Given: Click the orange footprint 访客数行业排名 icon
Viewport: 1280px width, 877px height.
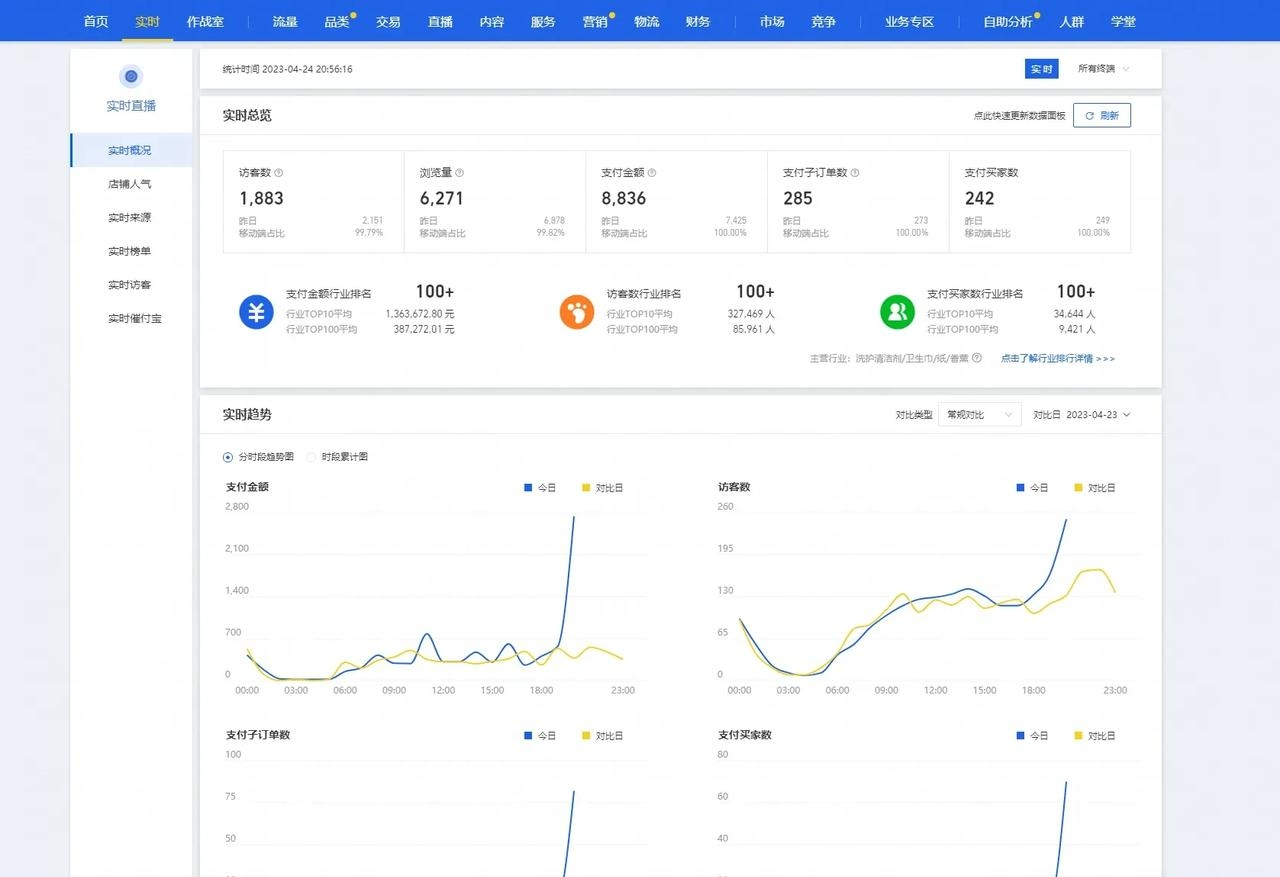Looking at the screenshot, I should (577, 312).
